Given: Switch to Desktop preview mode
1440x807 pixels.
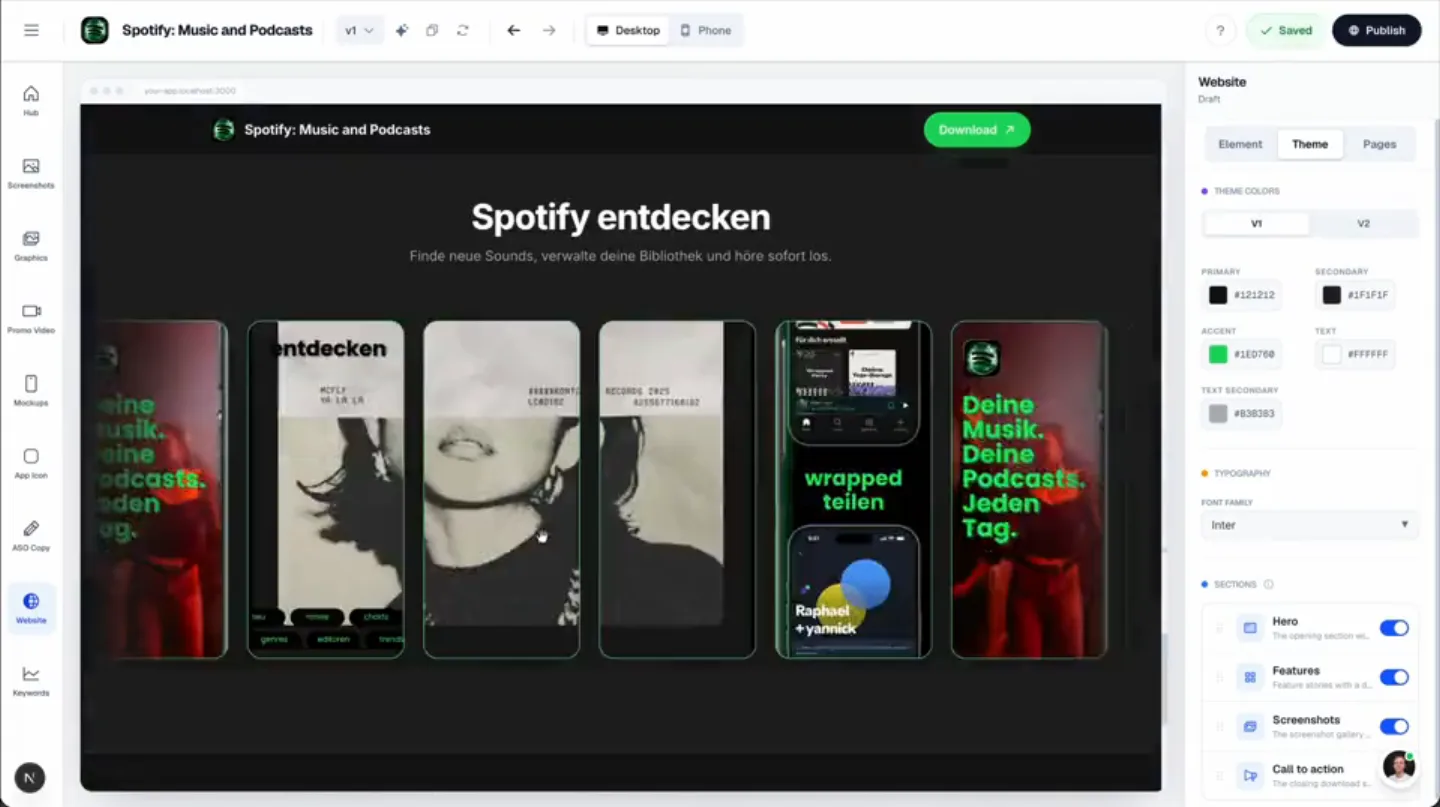Looking at the screenshot, I should tap(628, 30).
